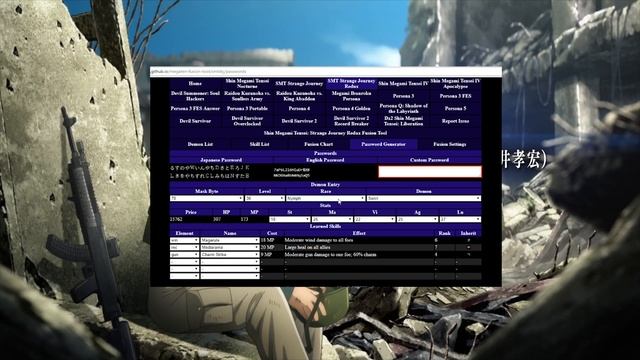Open the Shin Megami Tensei IV link
This screenshot has width=640, height=360.
(x=403, y=84)
